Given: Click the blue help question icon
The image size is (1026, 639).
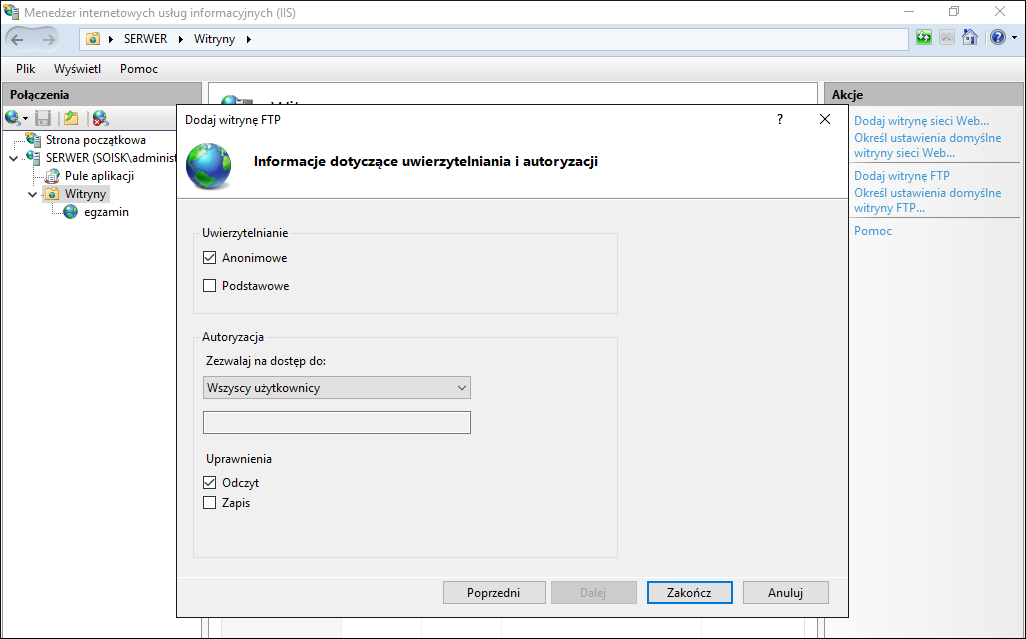Looking at the screenshot, I should 997,37.
